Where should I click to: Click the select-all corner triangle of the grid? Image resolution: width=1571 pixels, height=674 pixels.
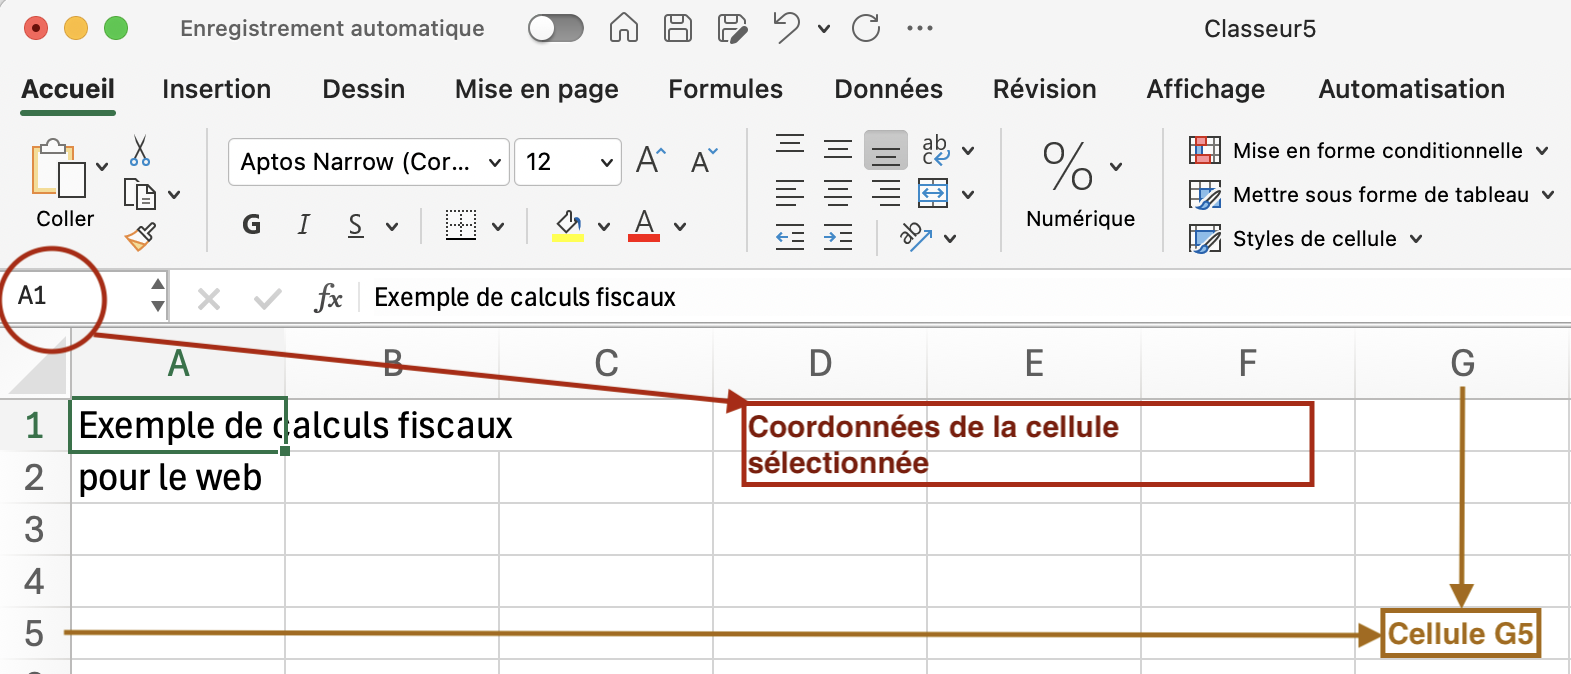(x=37, y=365)
